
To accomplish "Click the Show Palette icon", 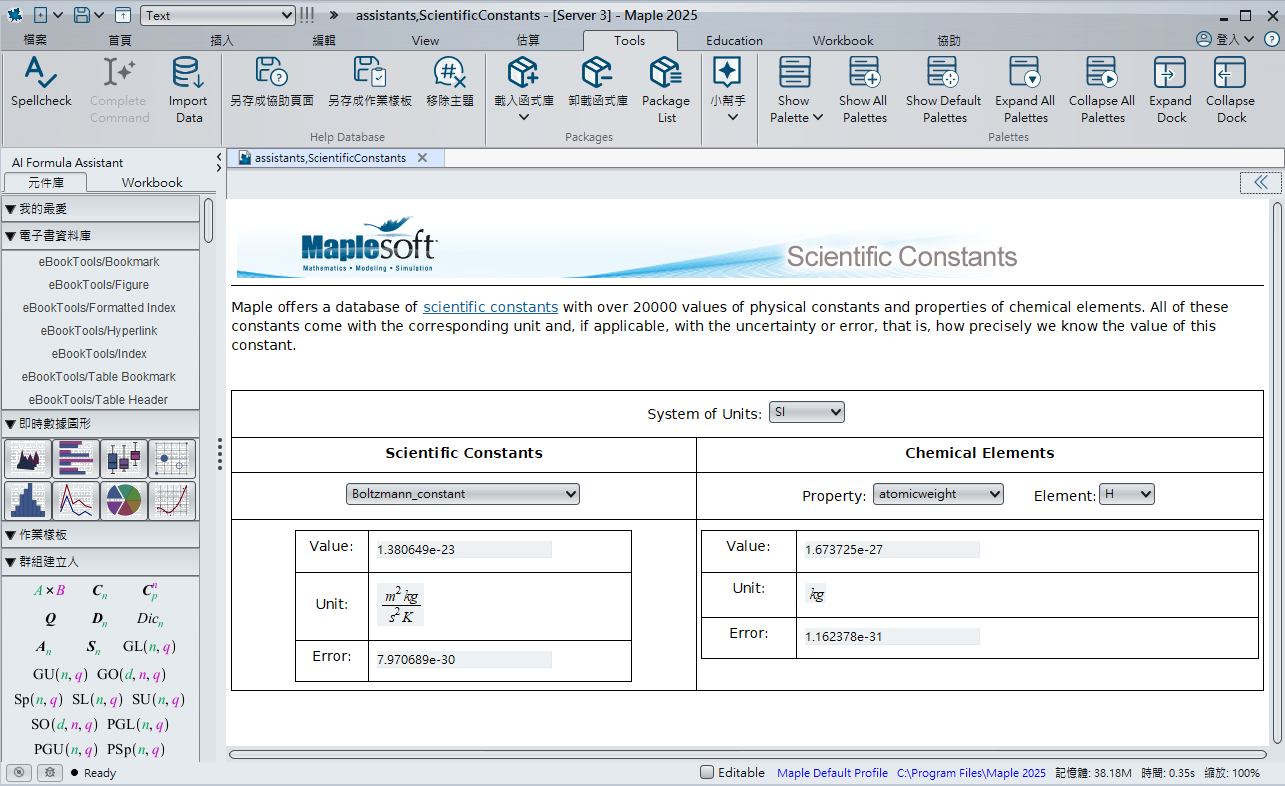I will (x=795, y=72).
